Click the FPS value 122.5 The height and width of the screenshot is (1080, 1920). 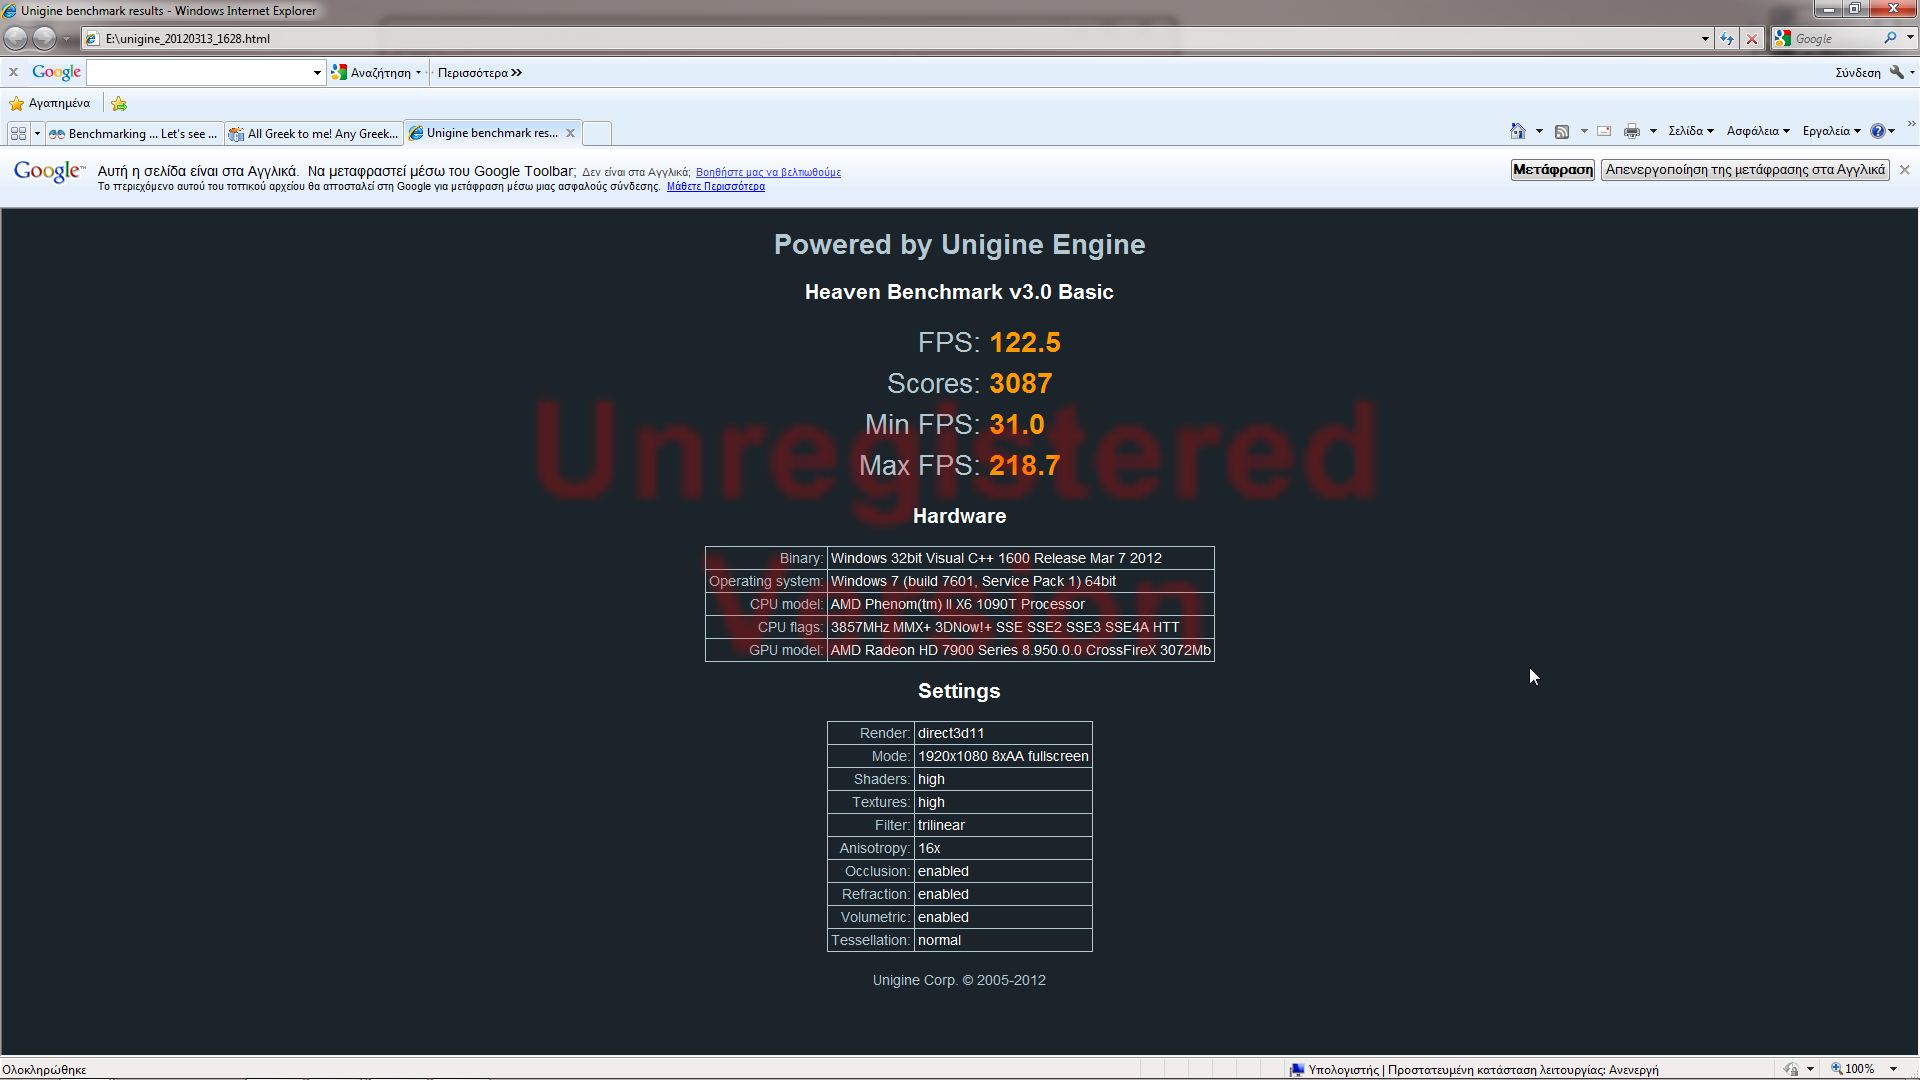[1025, 343]
